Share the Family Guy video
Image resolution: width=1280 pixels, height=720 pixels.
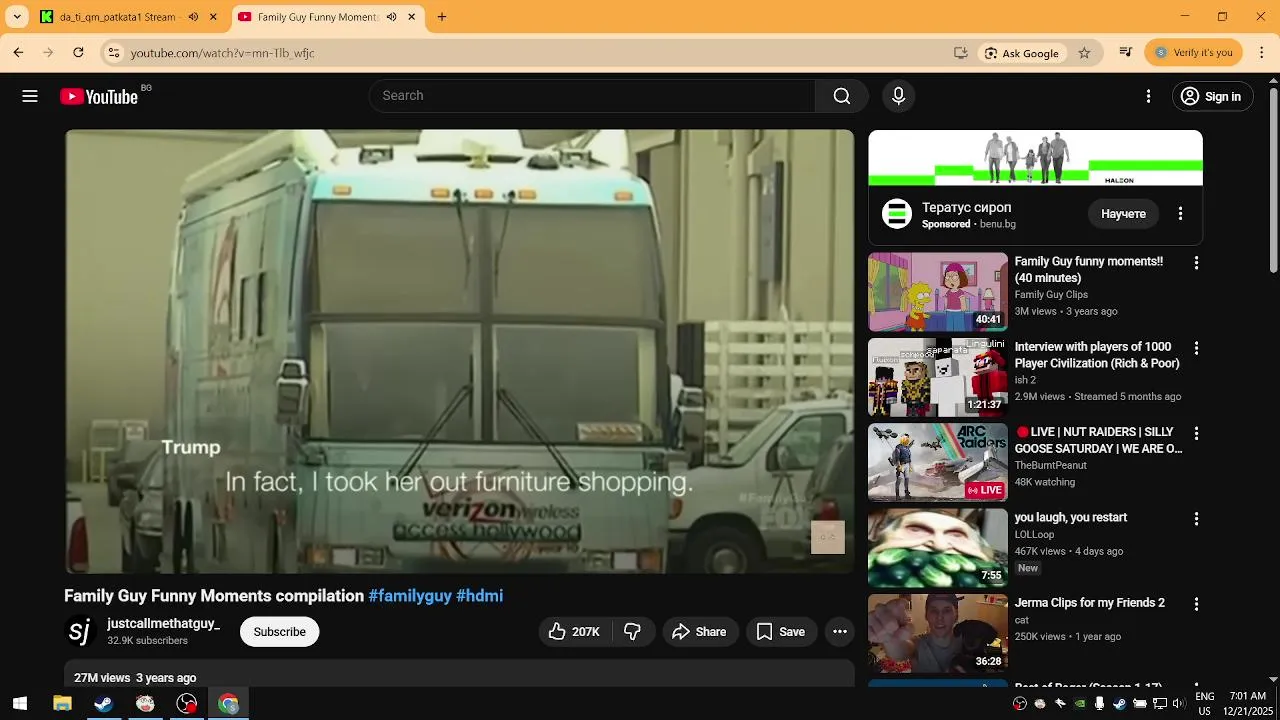699,631
